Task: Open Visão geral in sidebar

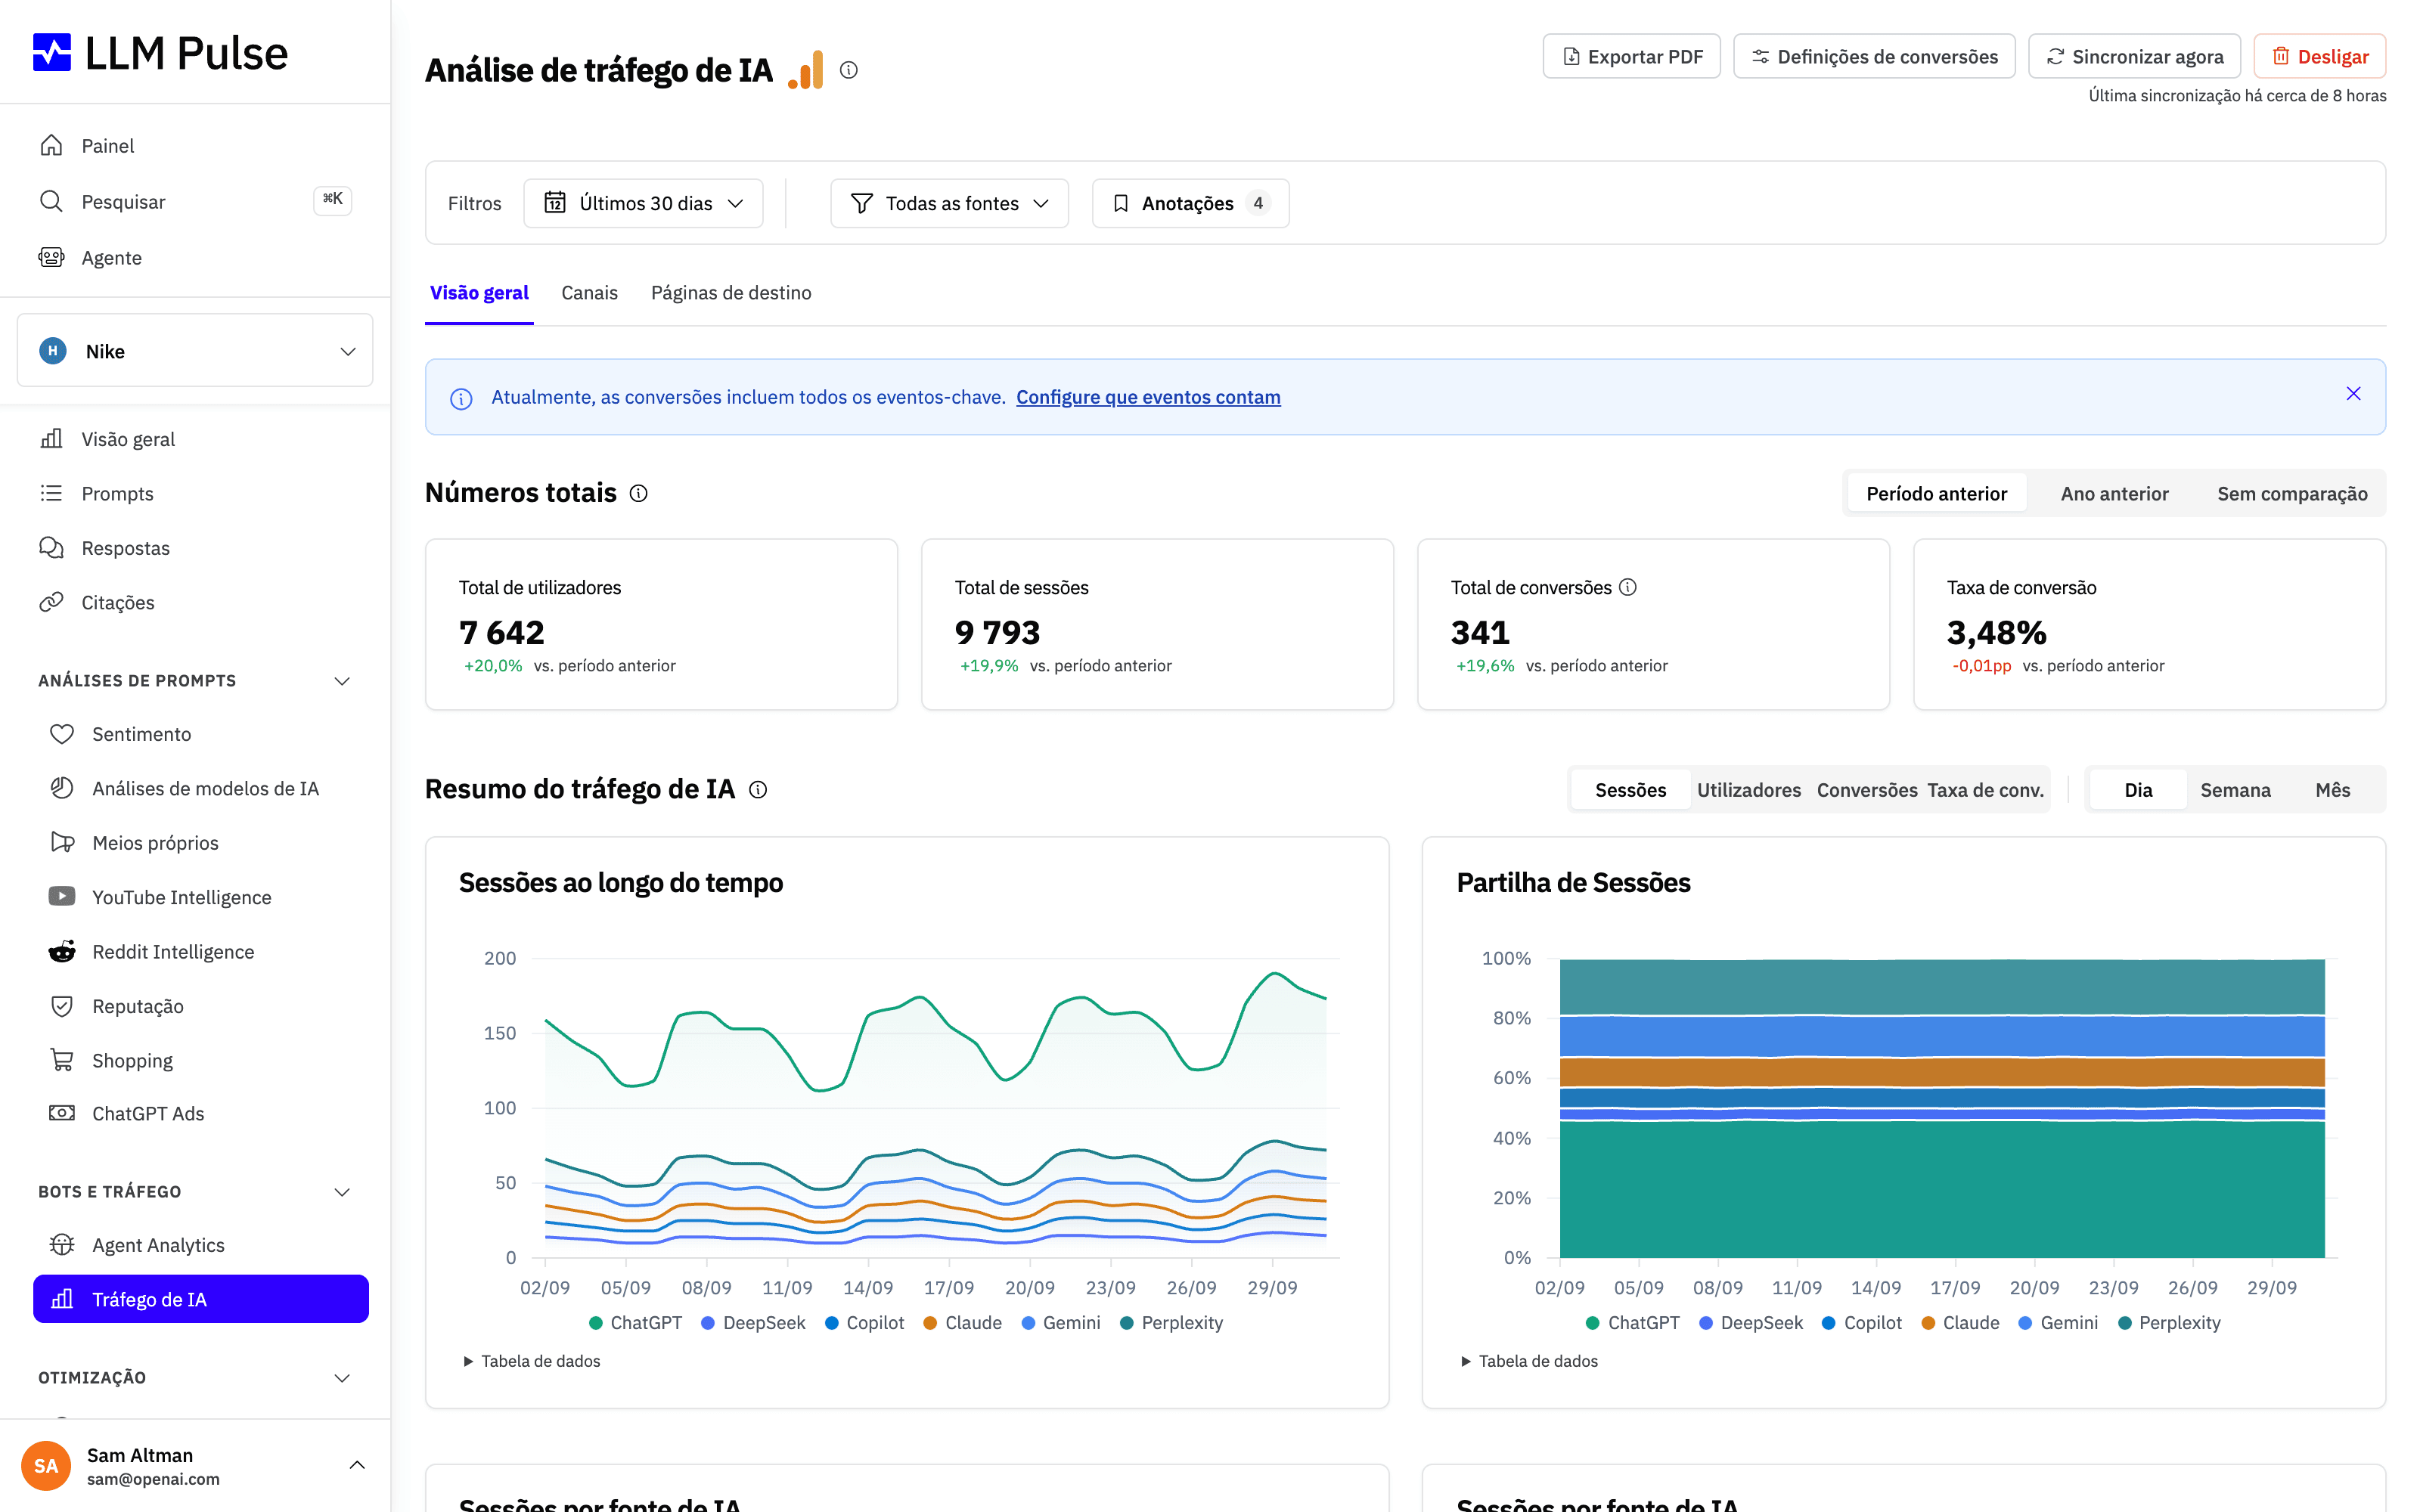Action: click(195, 439)
